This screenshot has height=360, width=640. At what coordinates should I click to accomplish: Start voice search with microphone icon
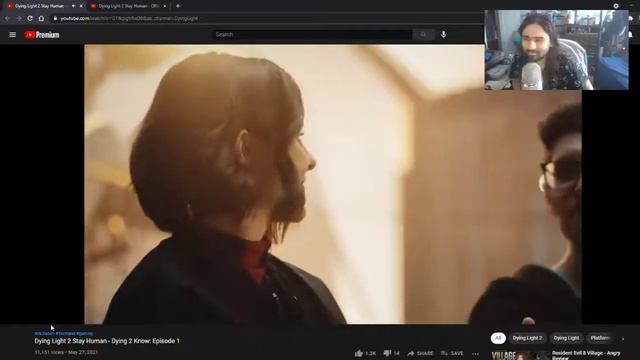443,35
